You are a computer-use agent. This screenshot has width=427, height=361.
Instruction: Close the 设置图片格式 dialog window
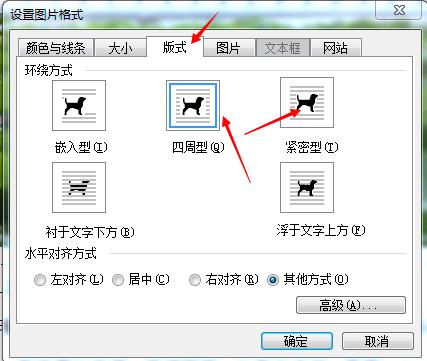click(399, 10)
